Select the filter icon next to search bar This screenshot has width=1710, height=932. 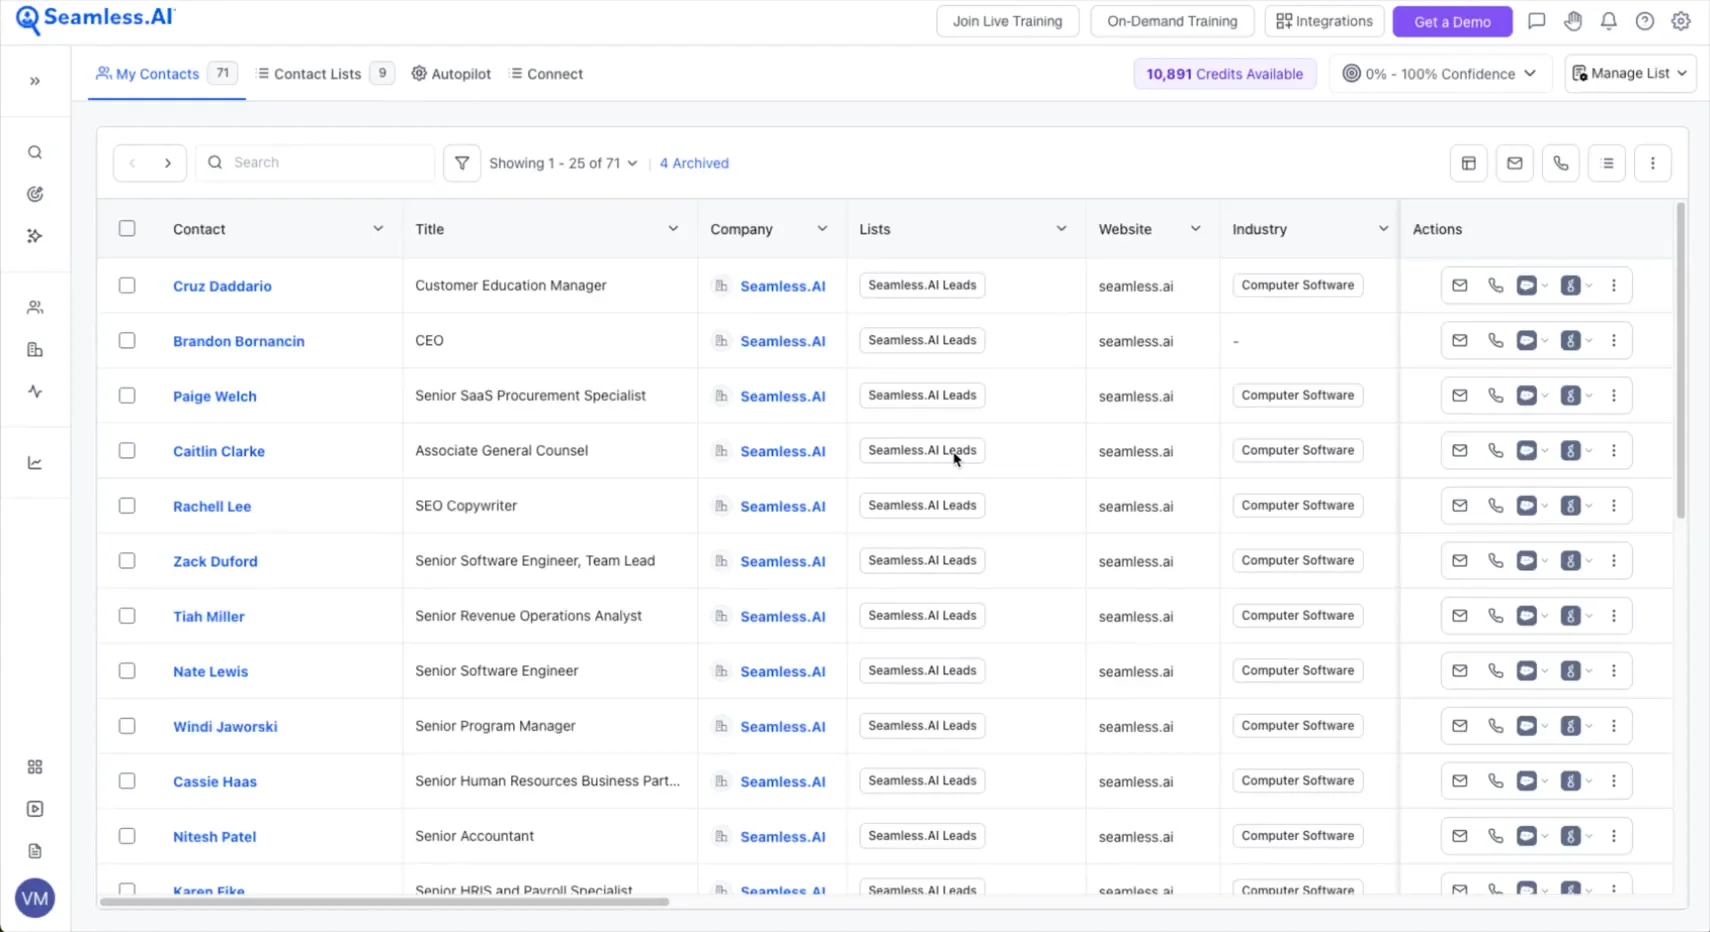click(x=461, y=162)
